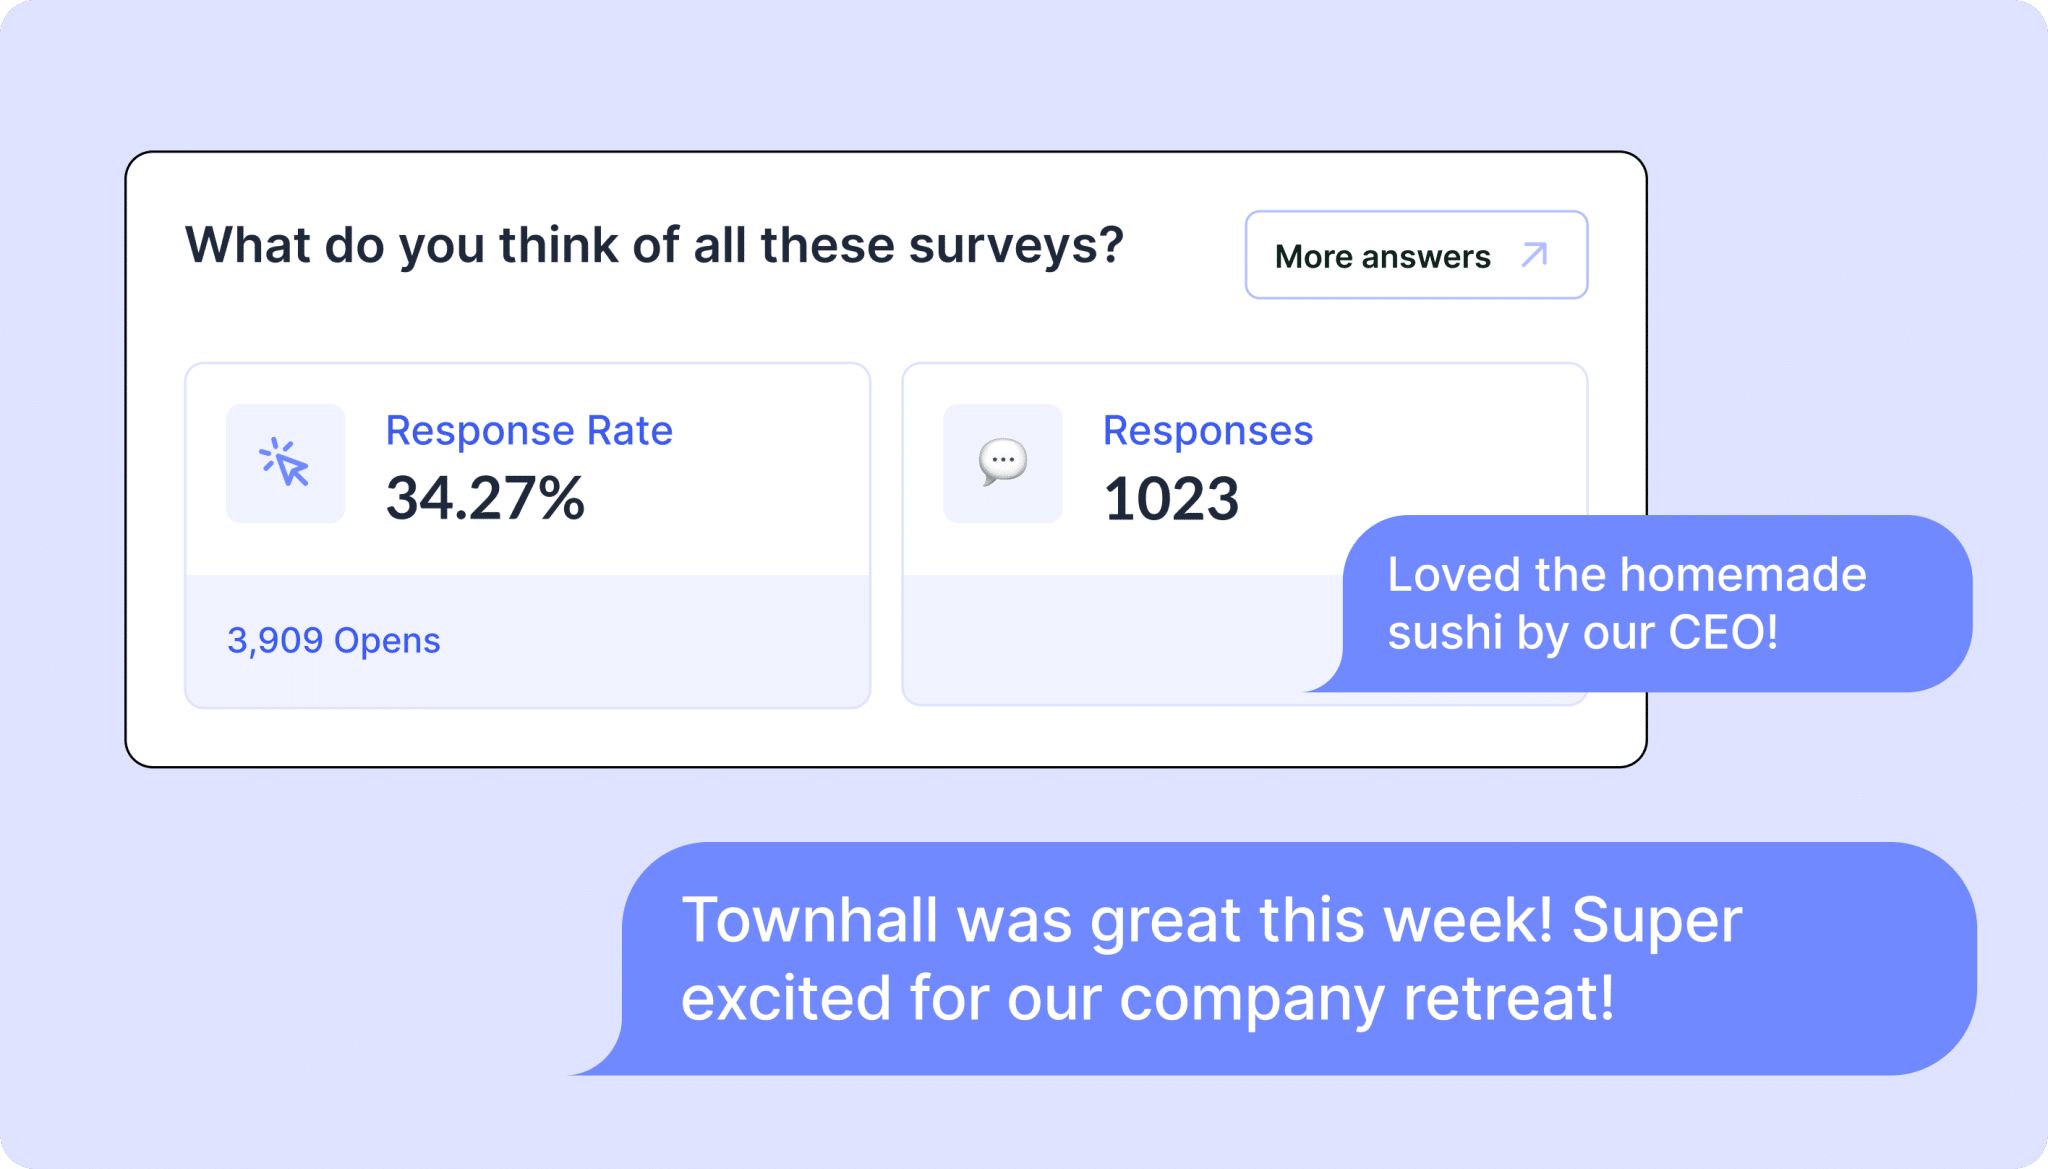This screenshot has width=2048, height=1169.
Task: Open the Townhall comment bubble
Action: tap(1272, 958)
